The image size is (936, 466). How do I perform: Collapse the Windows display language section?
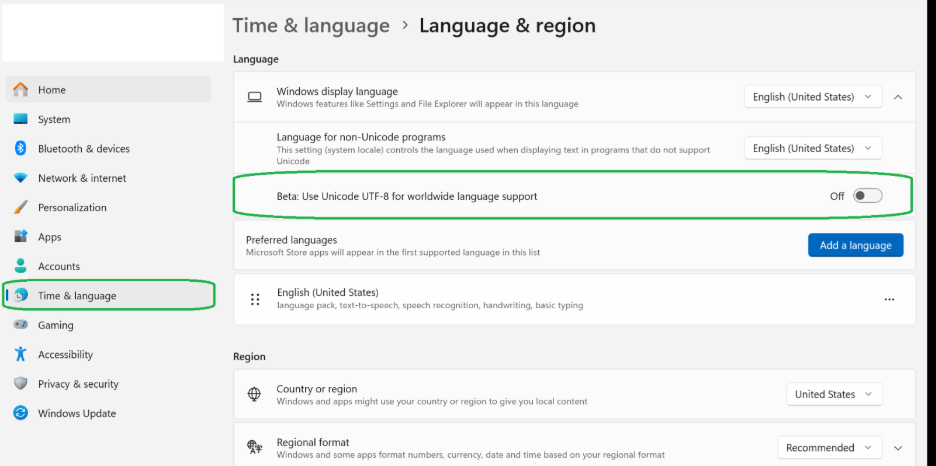(898, 97)
